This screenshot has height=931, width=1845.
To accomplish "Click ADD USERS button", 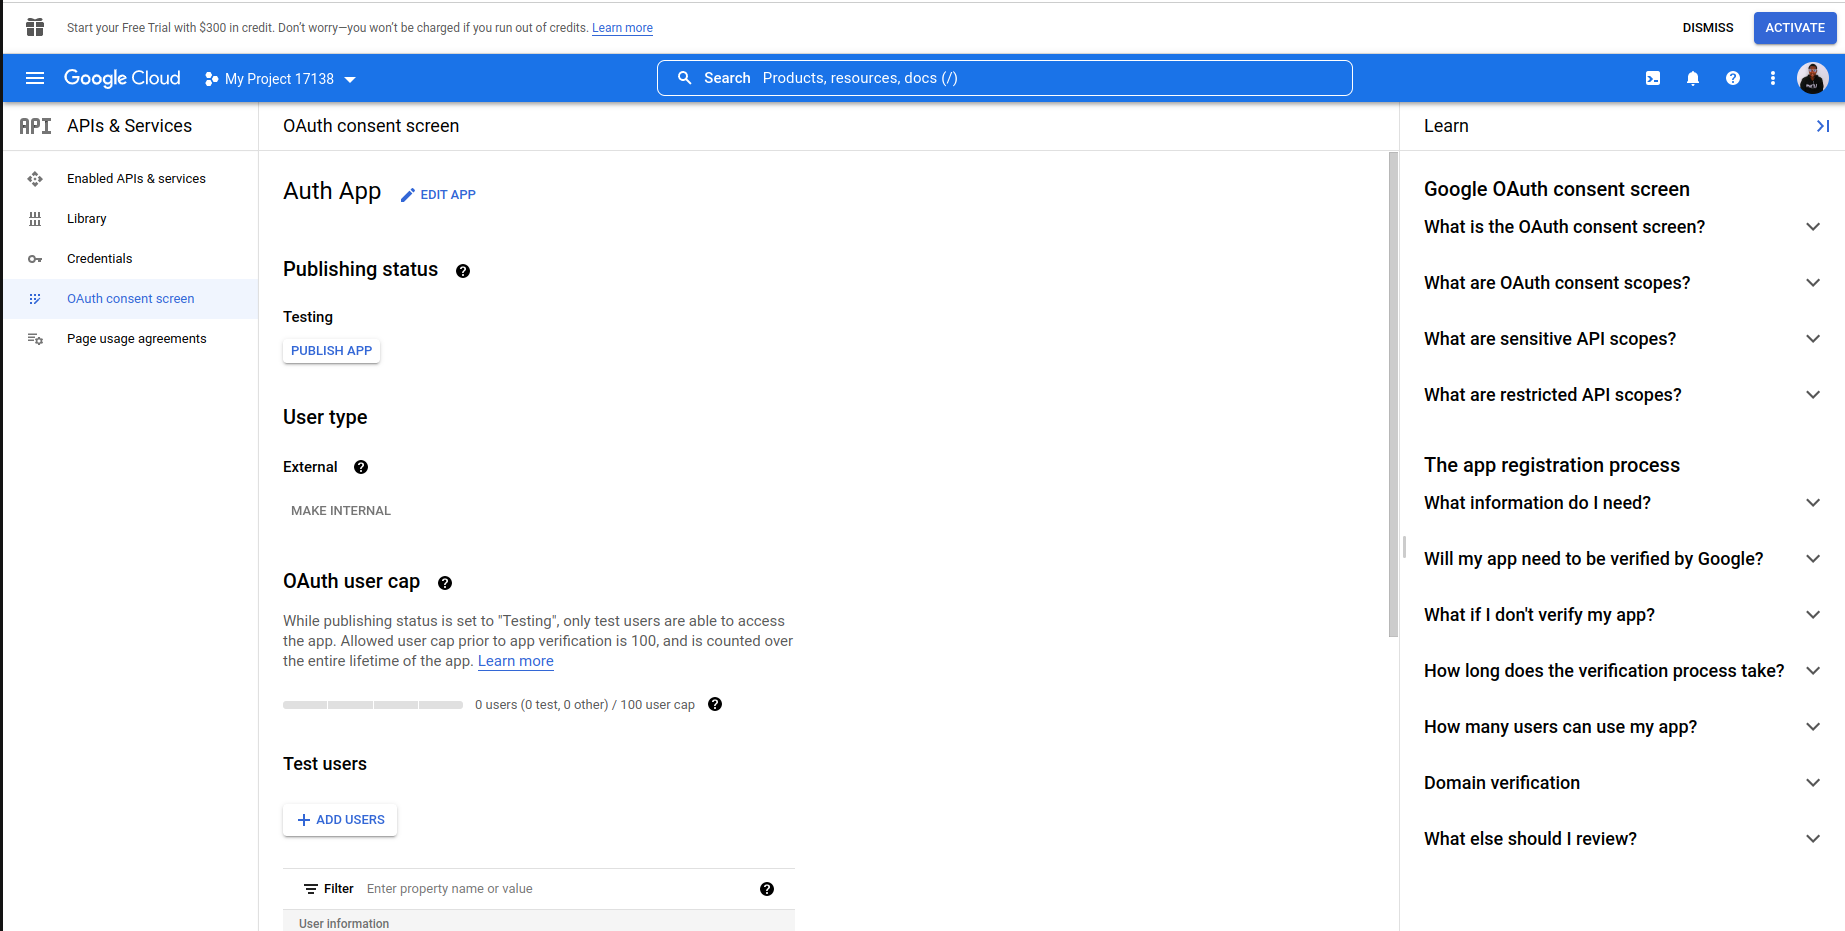I will [x=340, y=820].
